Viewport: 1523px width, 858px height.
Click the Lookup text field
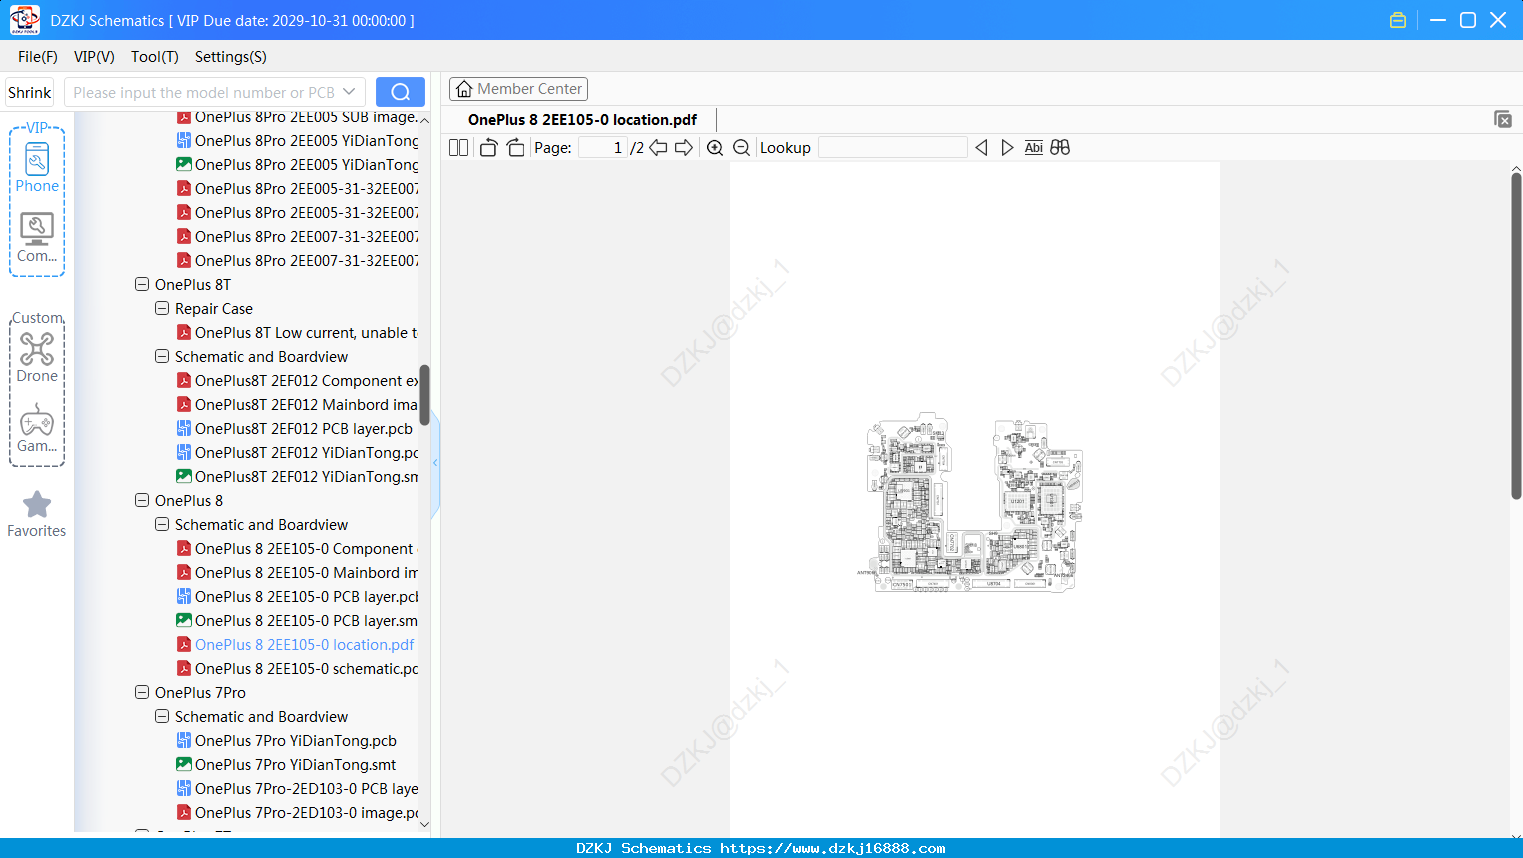click(x=892, y=147)
